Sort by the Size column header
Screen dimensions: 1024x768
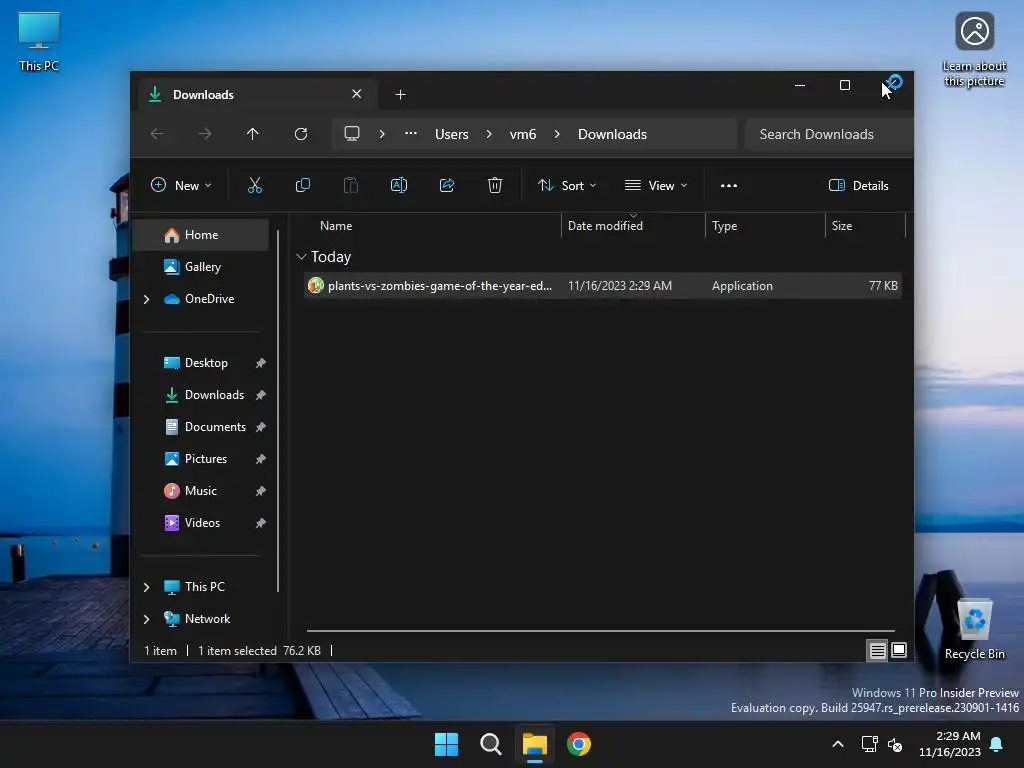[842, 225]
